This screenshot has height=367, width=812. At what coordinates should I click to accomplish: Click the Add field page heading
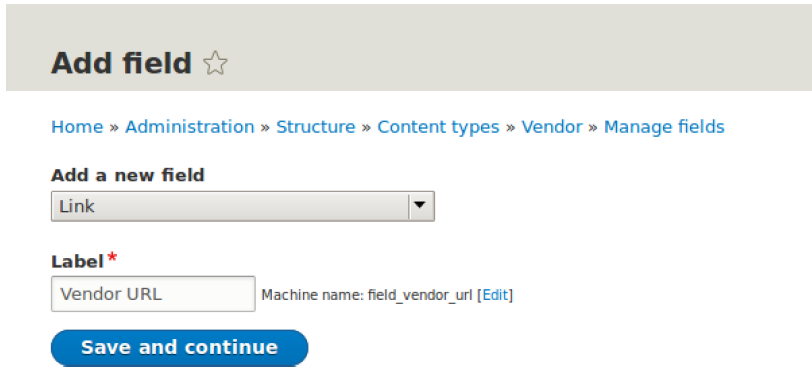point(121,63)
